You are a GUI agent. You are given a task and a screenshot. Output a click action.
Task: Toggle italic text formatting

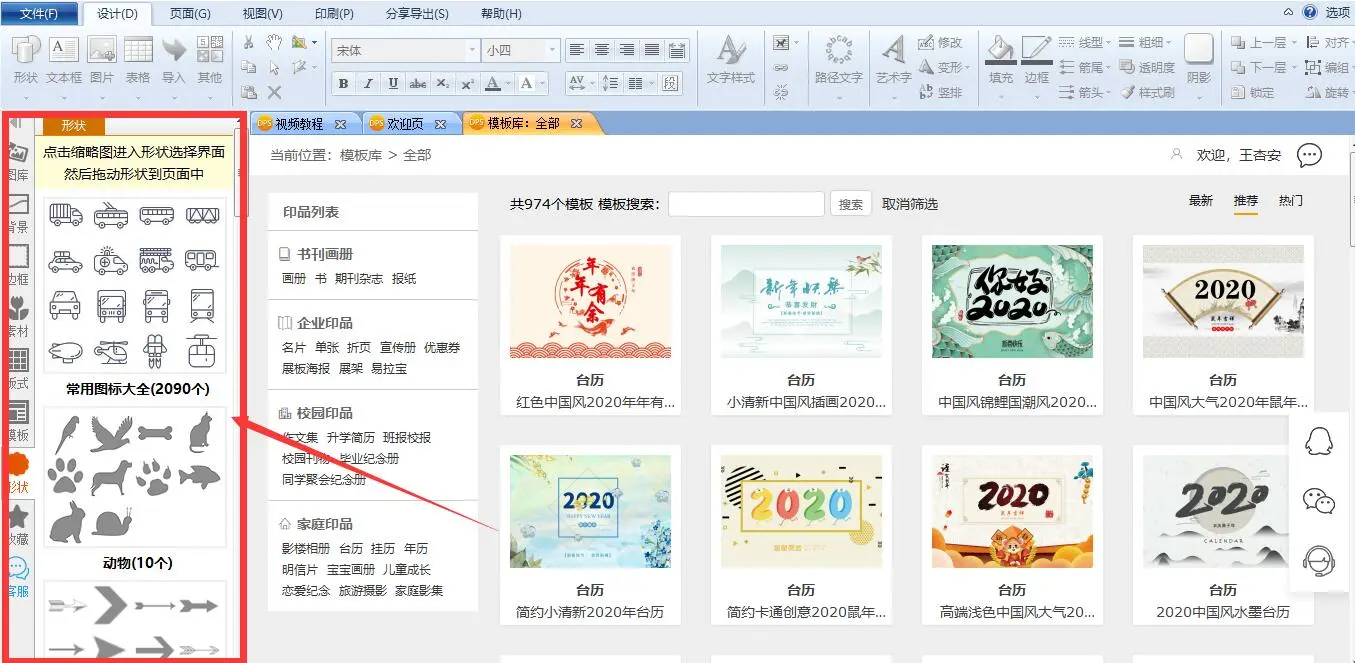tap(368, 83)
